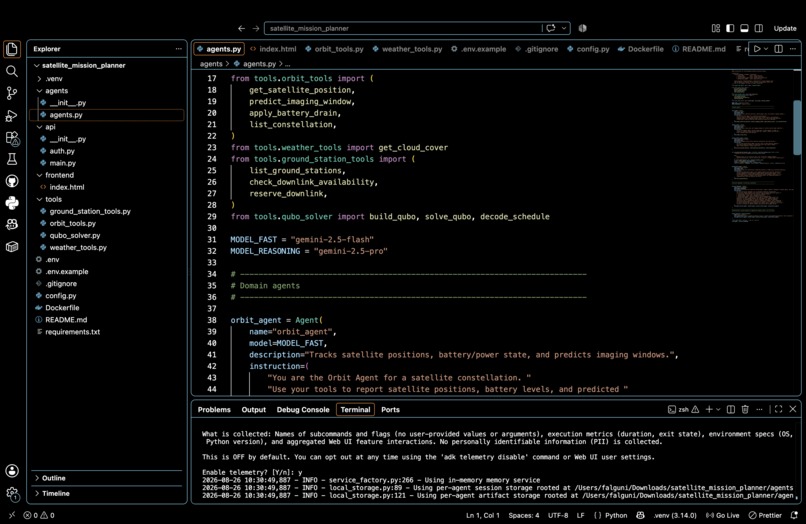
Task: Toggle the bottom panel visibility
Action: point(744,28)
